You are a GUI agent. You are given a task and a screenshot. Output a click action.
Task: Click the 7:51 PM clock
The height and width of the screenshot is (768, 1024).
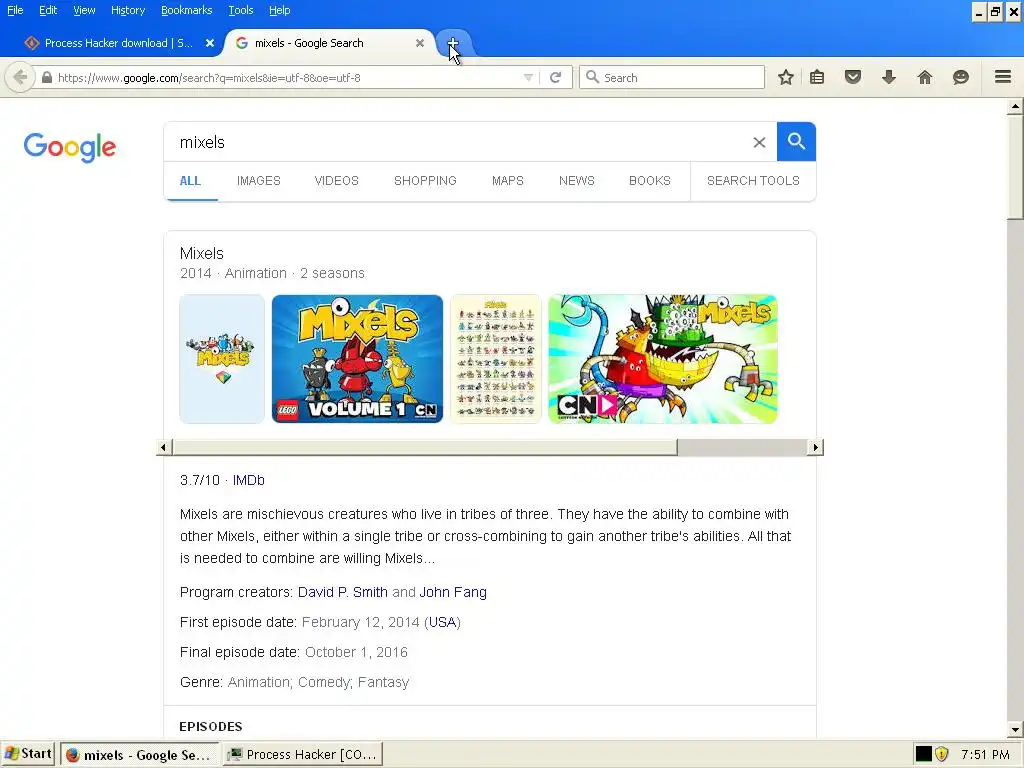tap(985, 755)
